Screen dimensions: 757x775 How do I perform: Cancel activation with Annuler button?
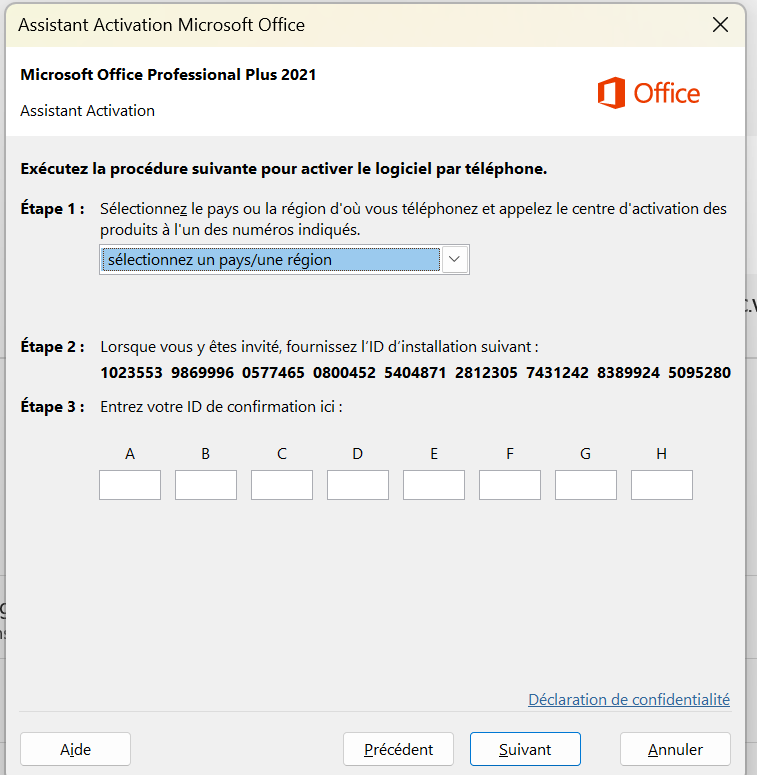(675, 749)
